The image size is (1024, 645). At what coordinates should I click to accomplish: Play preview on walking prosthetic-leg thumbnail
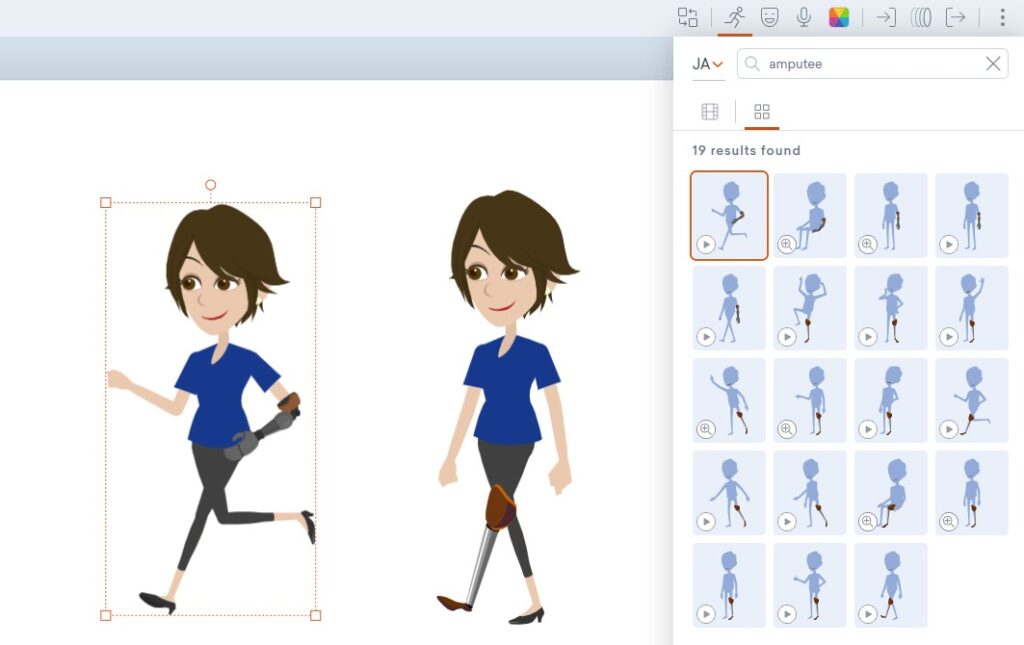pyautogui.click(x=867, y=614)
